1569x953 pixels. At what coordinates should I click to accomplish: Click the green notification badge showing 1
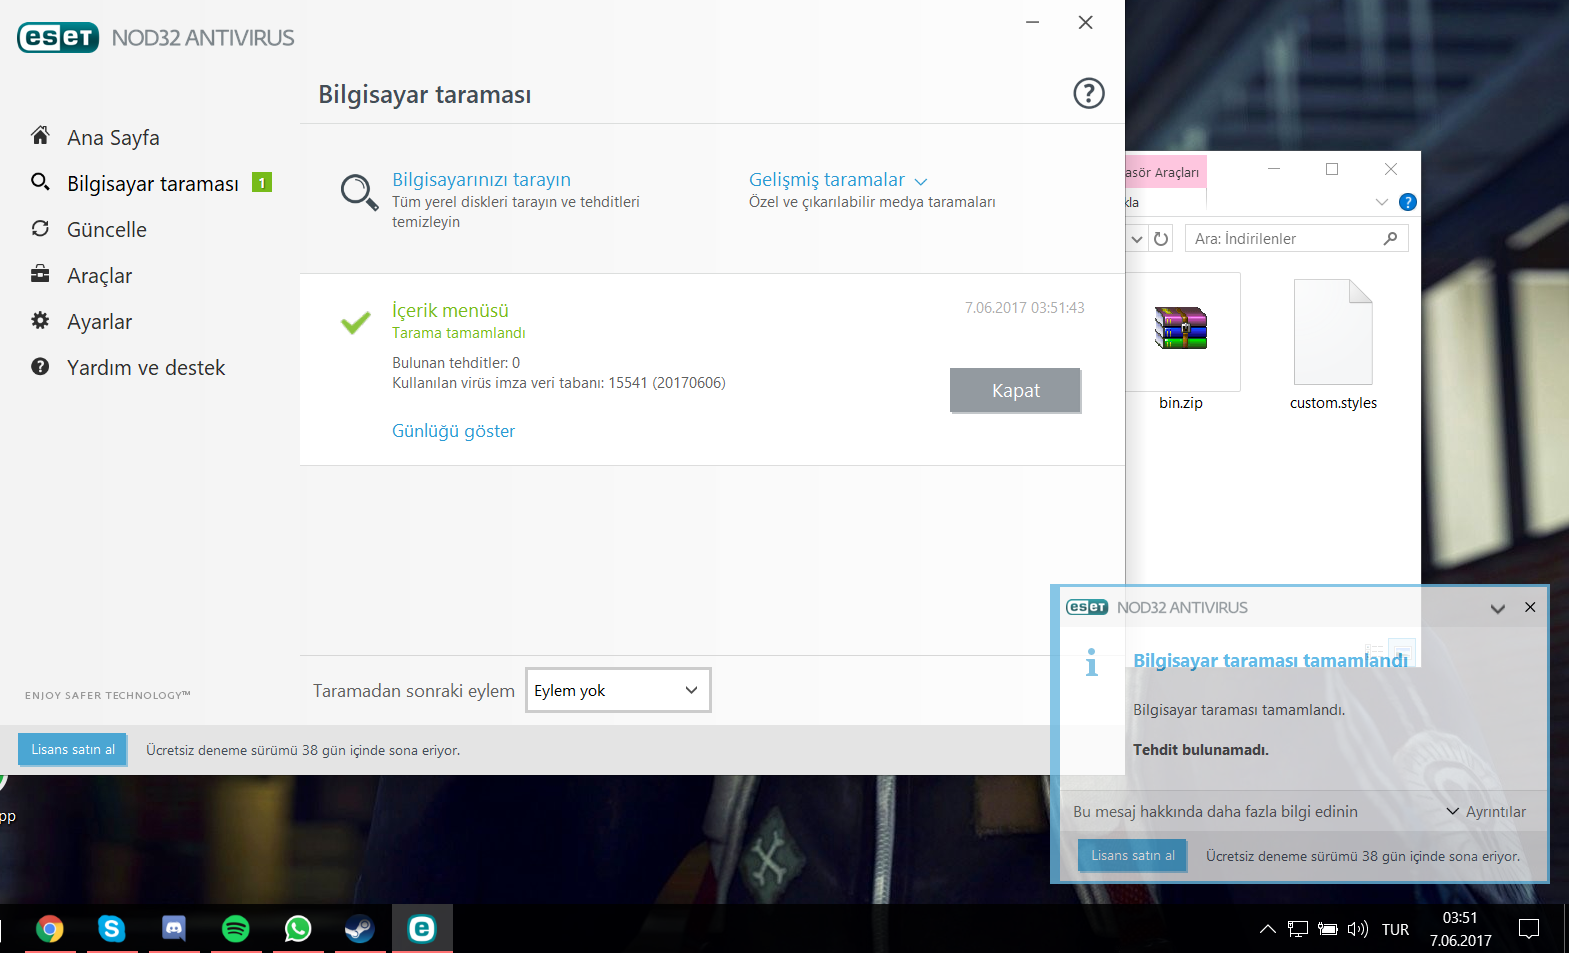point(262,182)
